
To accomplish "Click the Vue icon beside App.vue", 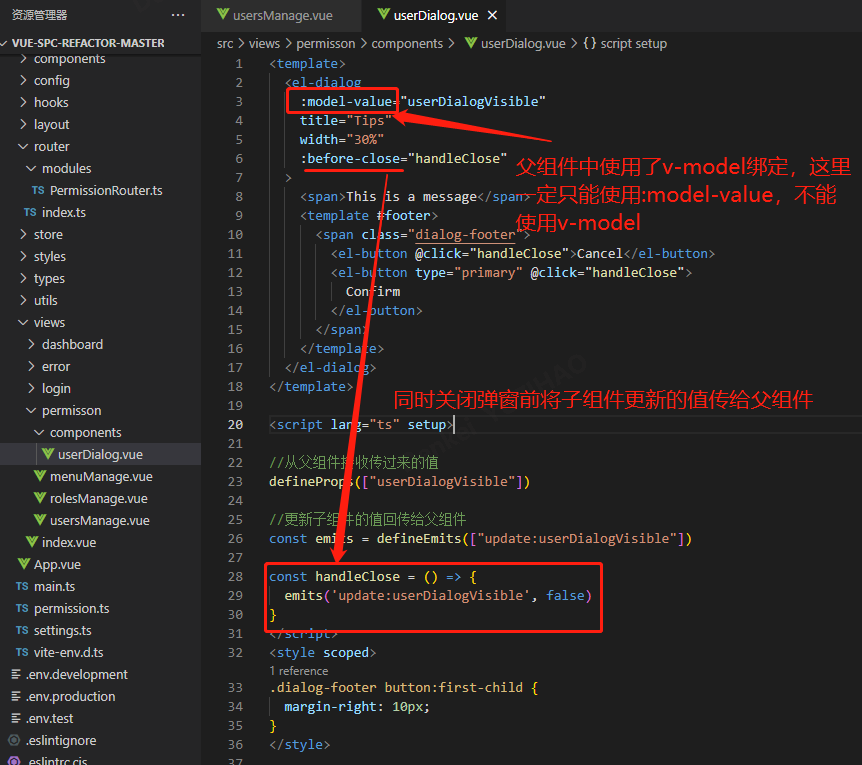I will 24,563.
